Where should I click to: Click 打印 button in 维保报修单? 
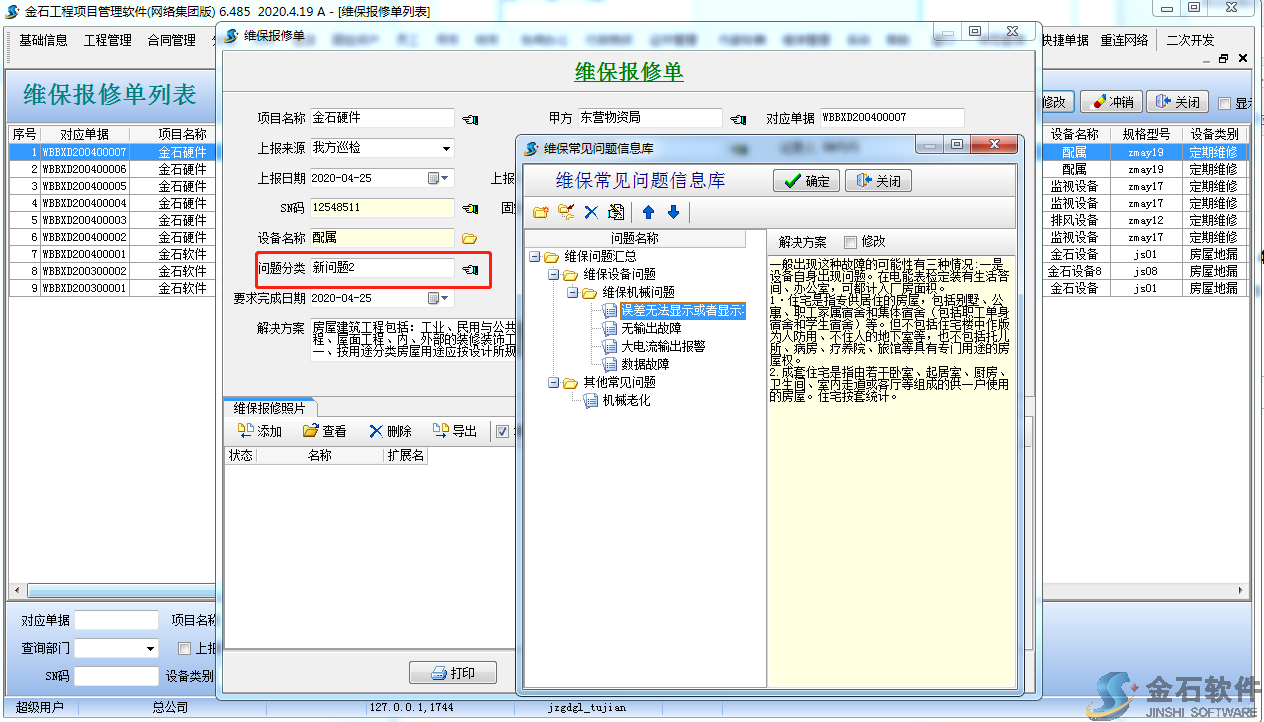(x=452, y=673)
